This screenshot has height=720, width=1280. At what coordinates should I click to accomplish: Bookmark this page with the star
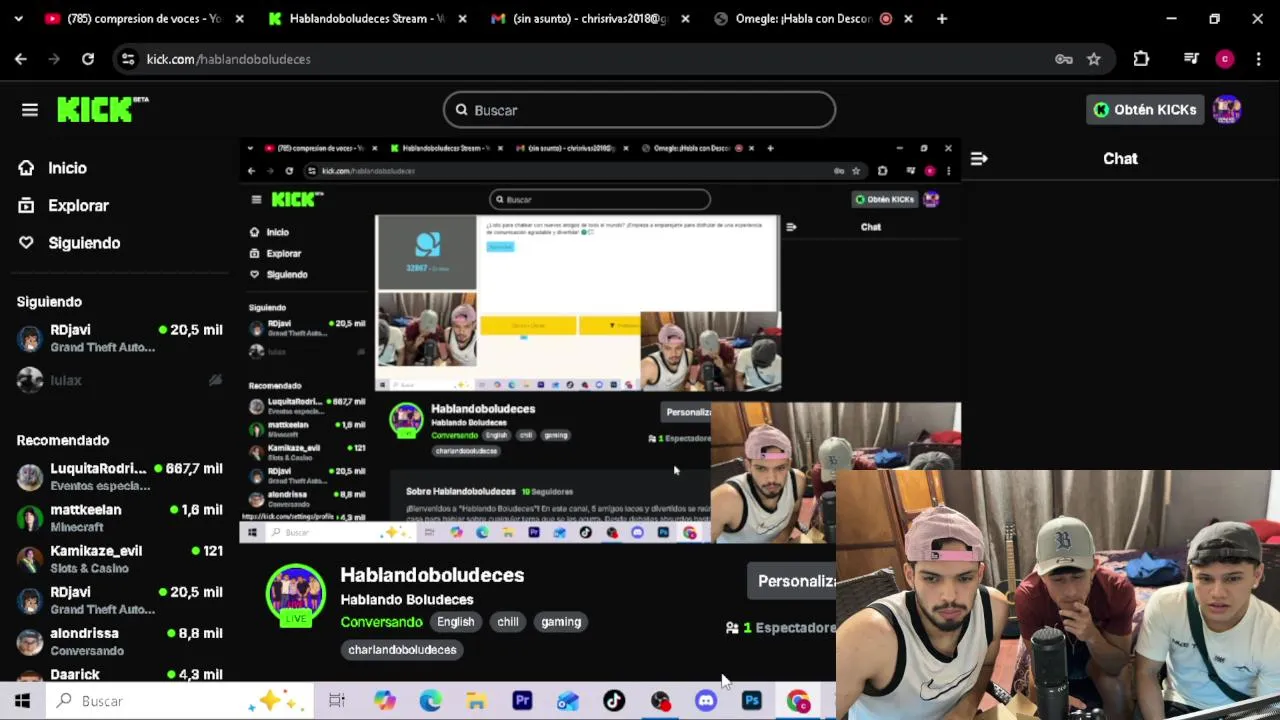point(1094,59)
